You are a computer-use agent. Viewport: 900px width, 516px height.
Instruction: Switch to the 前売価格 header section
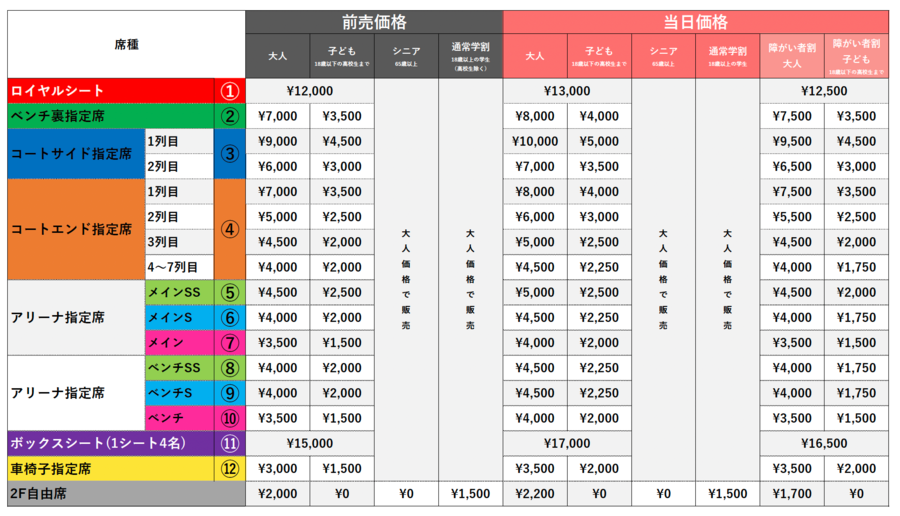[x=374, y=22]
